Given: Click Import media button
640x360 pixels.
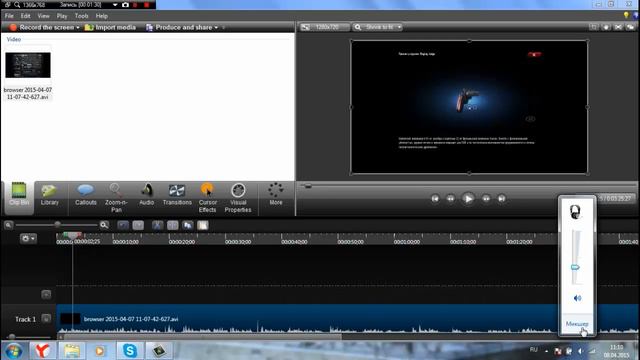Looking at the screenshot, I should click(110, 27).
